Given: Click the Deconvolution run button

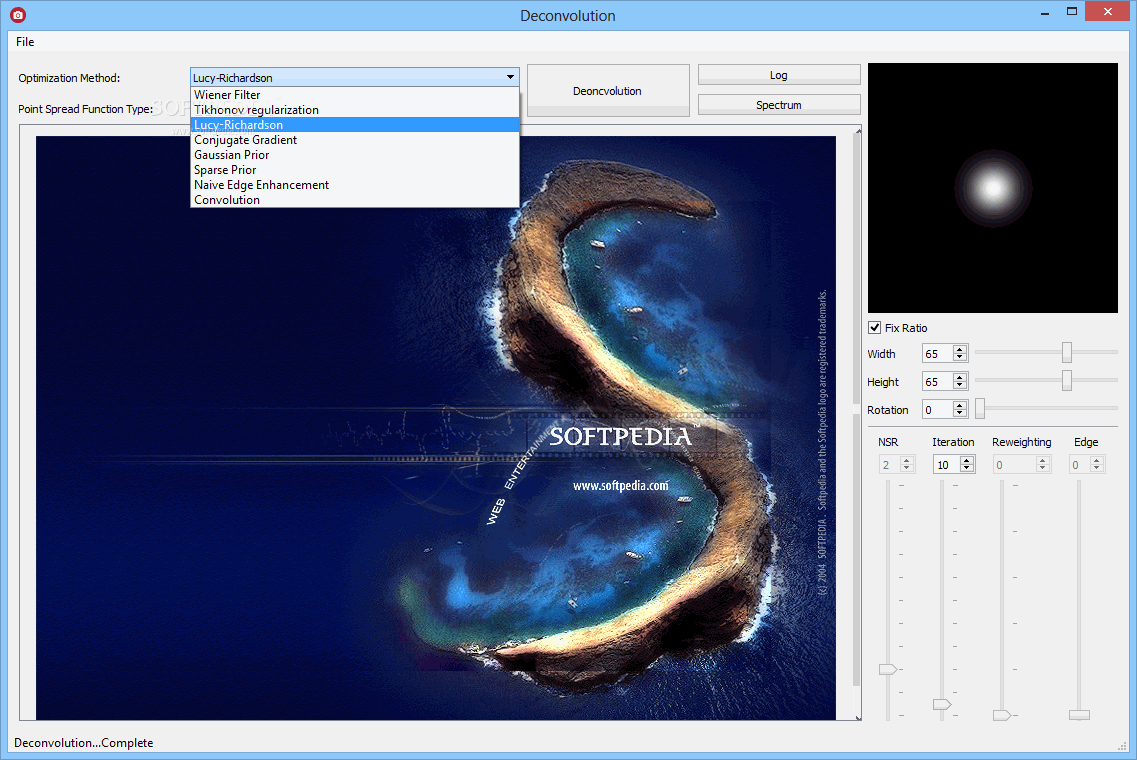Looking at the screenshot, I should click(x=608, y=91).
